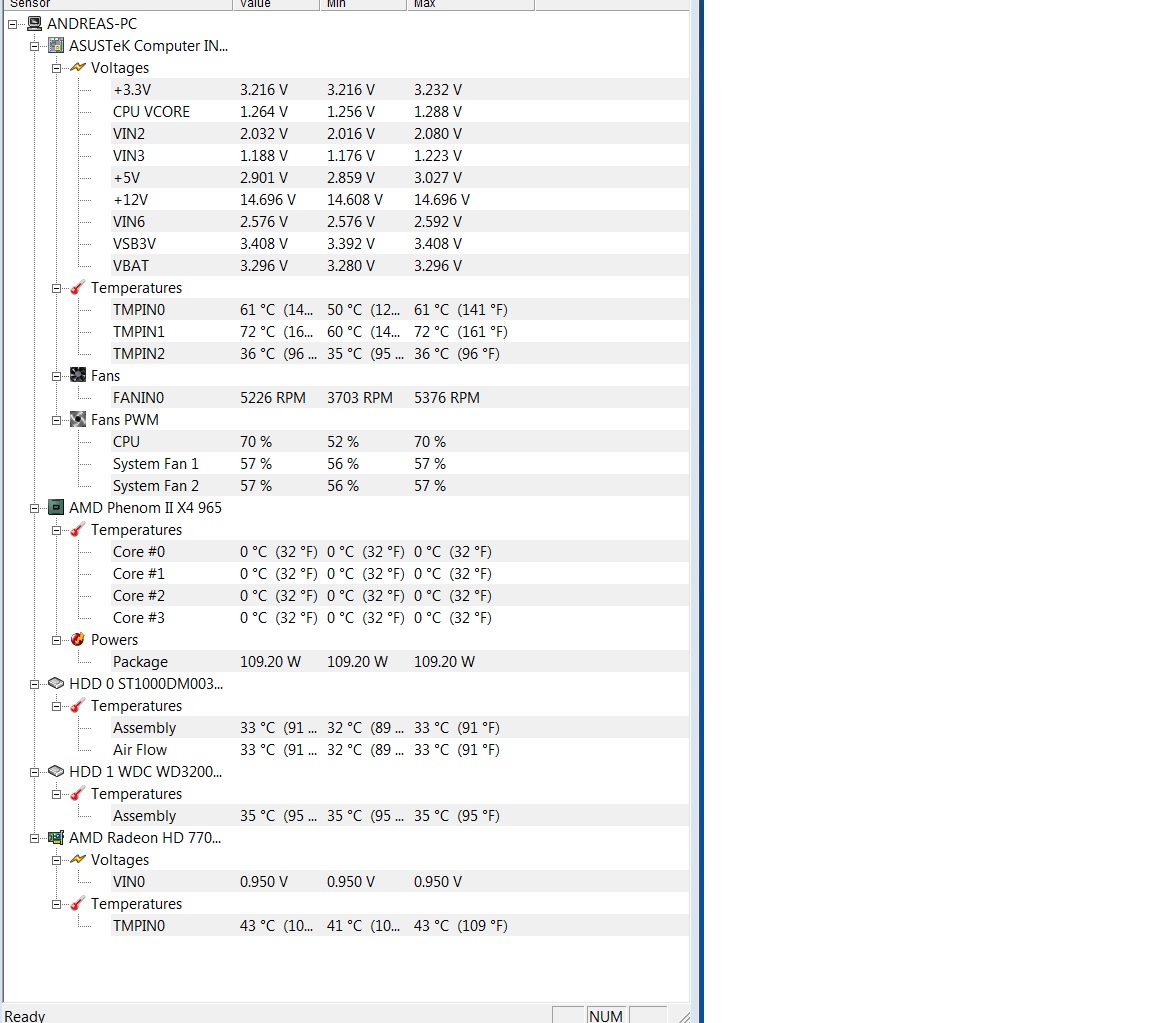Image resolution: width=1152 pixels, height=1023 pixels.
Task: Click the CPU Temperatures thermometer icon
Action: pyautogui.click(x=78, y=530)
